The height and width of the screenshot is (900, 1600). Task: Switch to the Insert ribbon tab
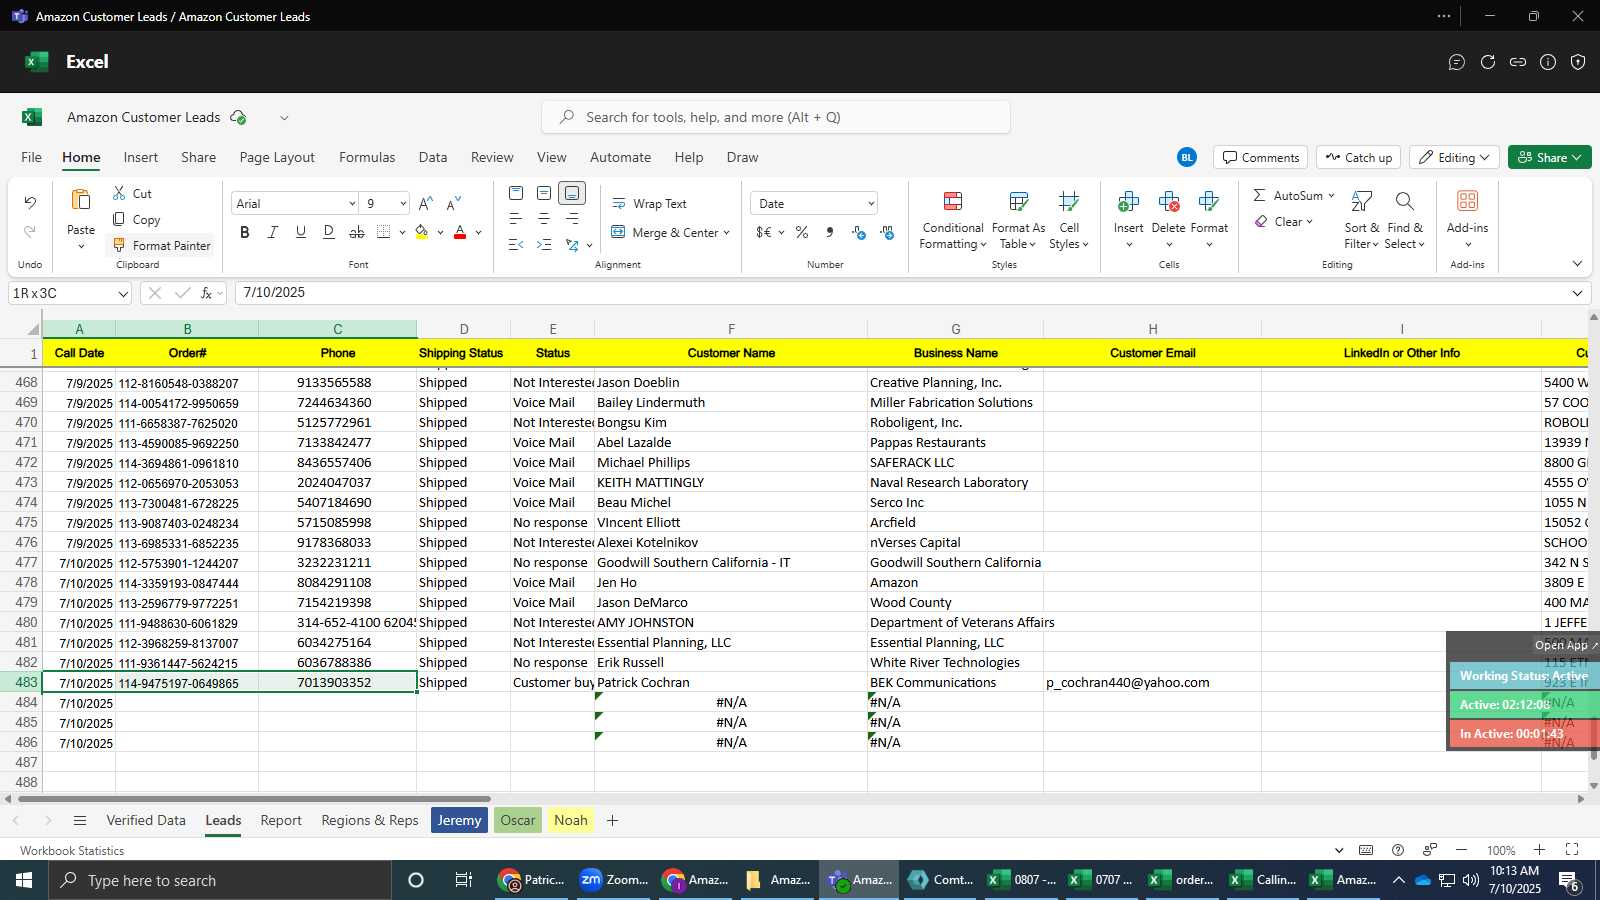[140, 157]
